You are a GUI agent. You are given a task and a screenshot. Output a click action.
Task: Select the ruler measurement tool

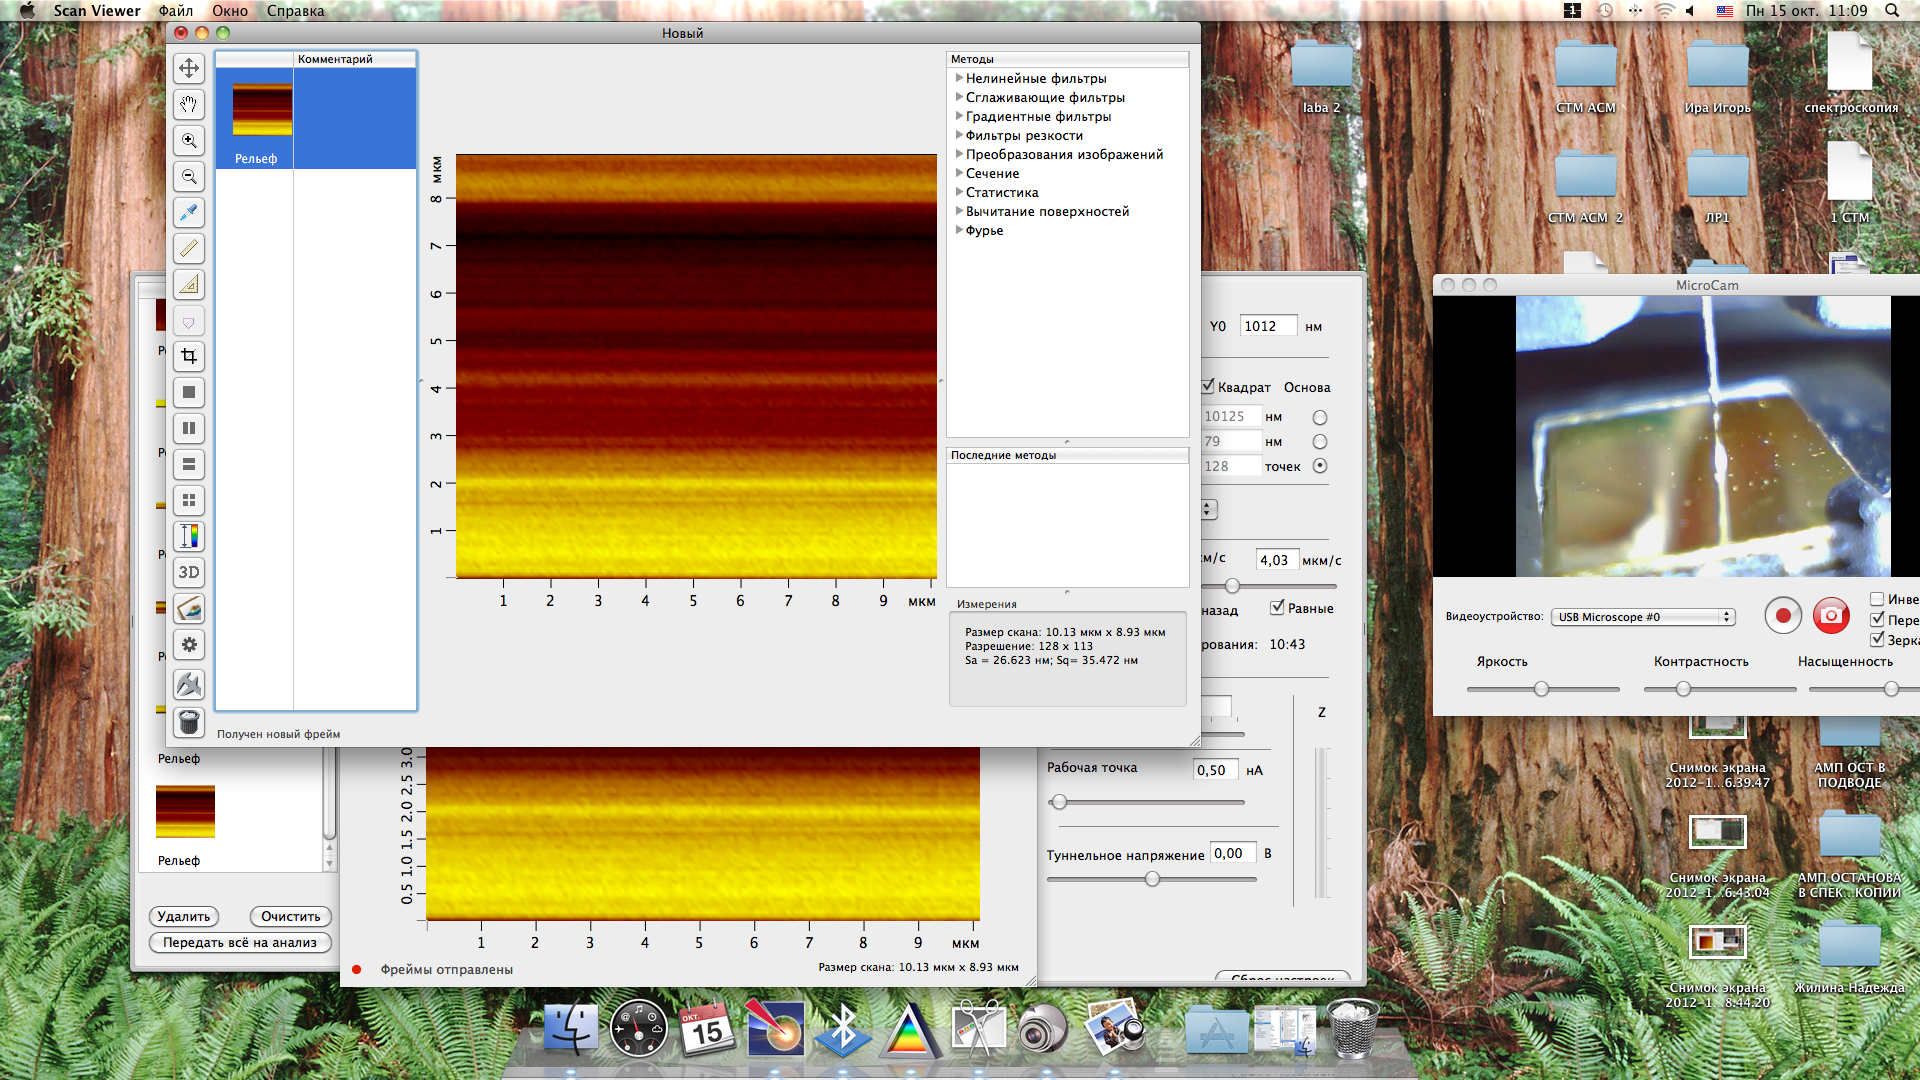point(189,248)
